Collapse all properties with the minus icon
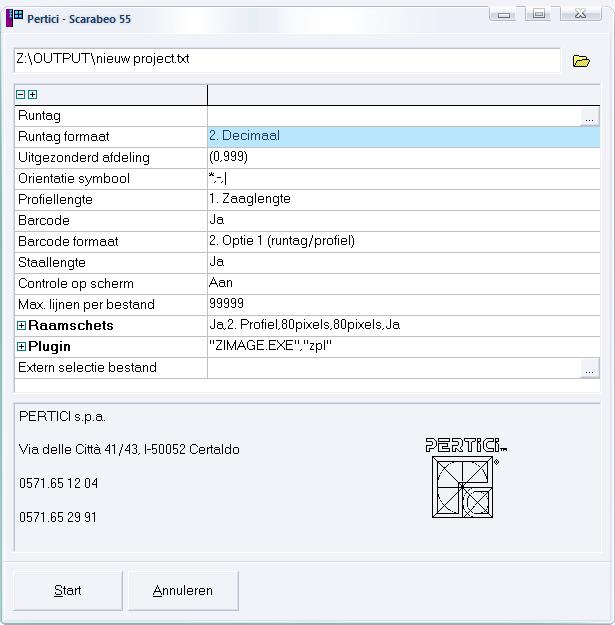This screenshot has height=625, width=615. pos(21,94)
